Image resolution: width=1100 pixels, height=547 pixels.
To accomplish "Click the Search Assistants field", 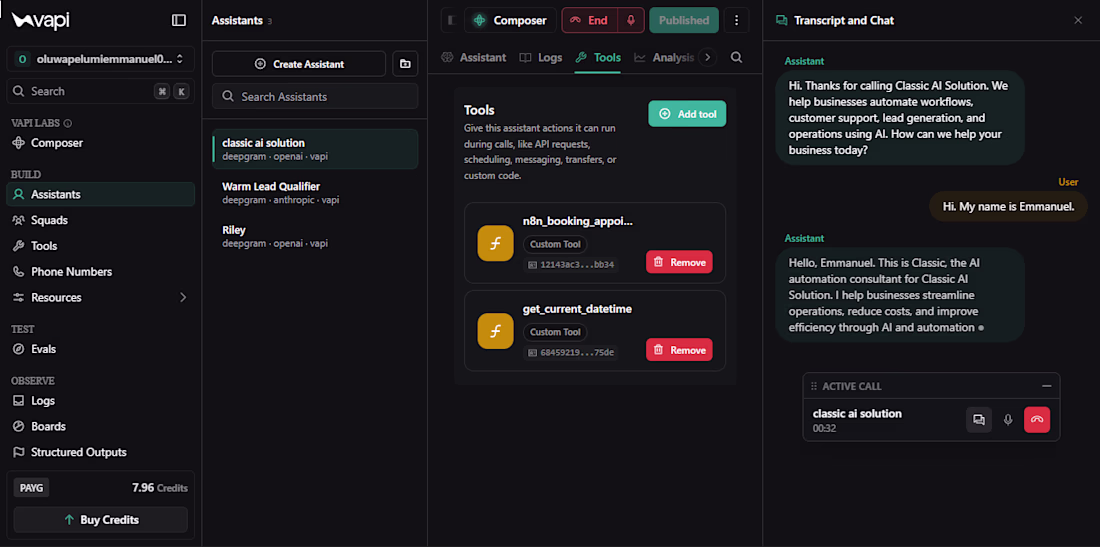I will tap(315, 97).
